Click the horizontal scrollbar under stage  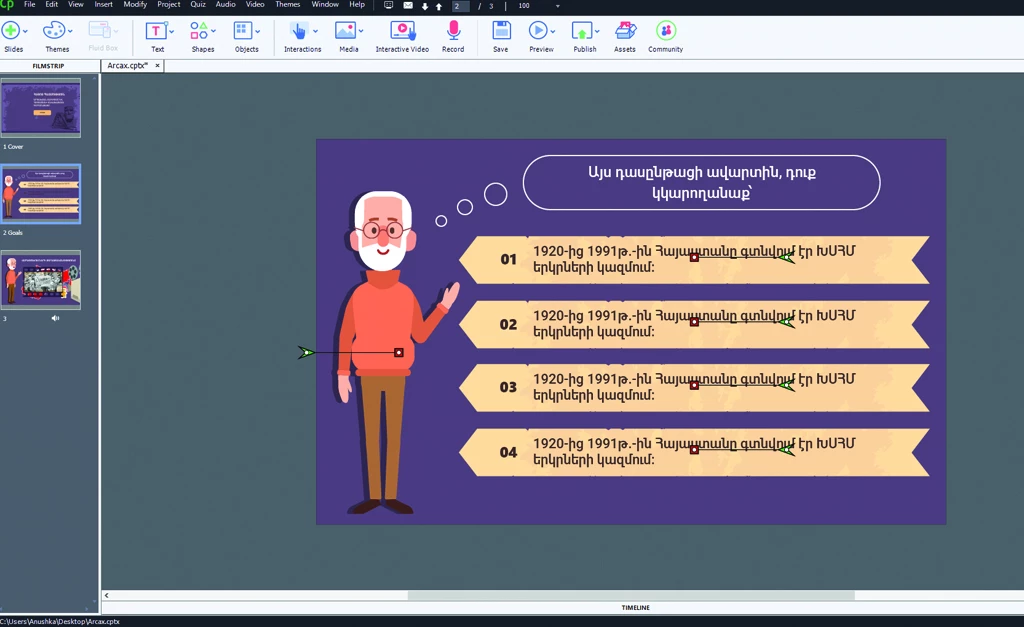click(631, 596)
